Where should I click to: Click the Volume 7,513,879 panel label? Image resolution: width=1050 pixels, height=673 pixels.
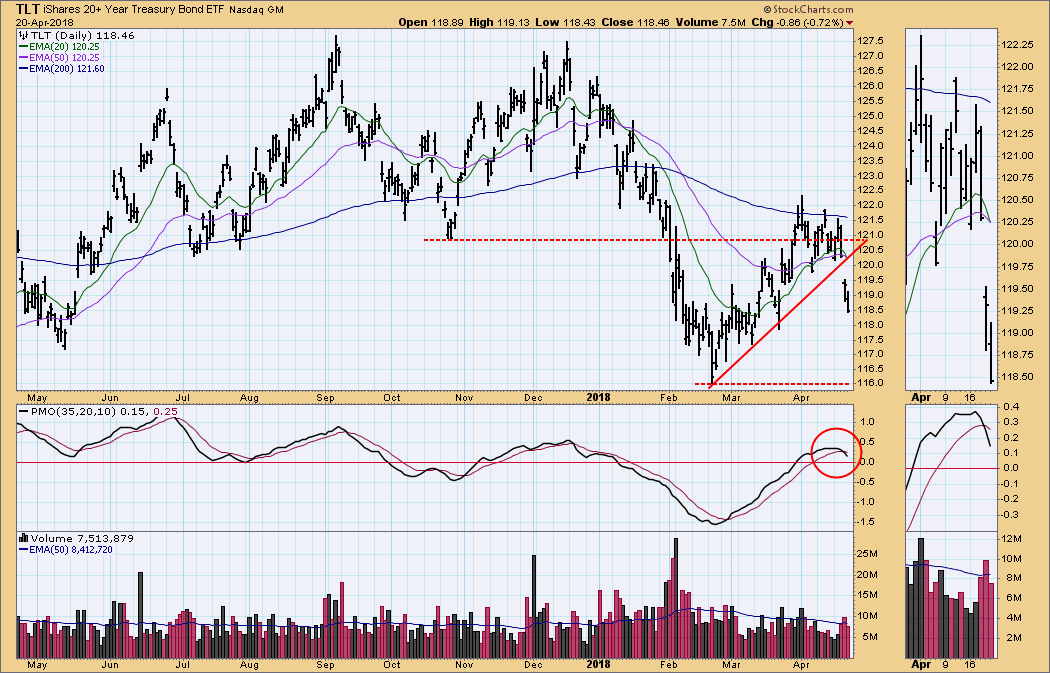pyautogui.click(x=77, y=538)
